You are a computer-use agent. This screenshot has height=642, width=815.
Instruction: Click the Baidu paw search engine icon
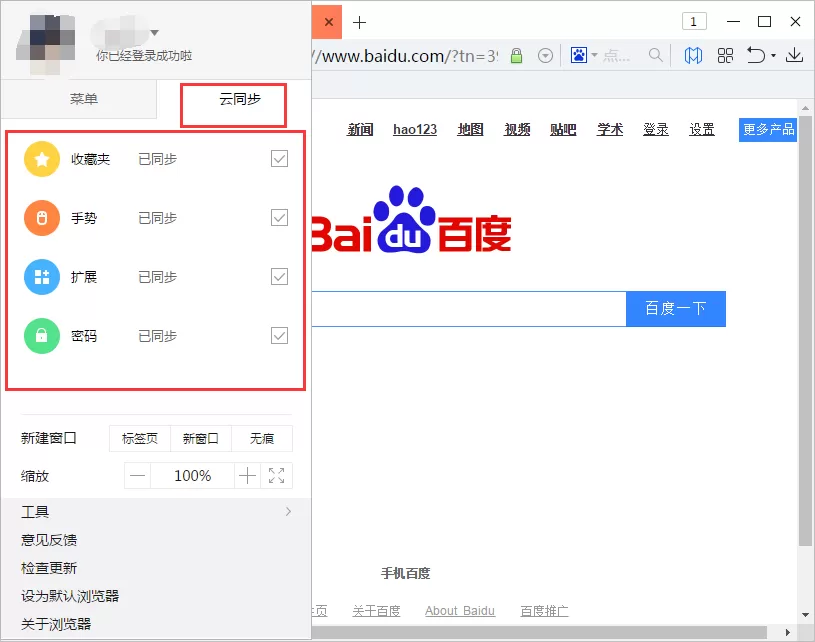579,55
